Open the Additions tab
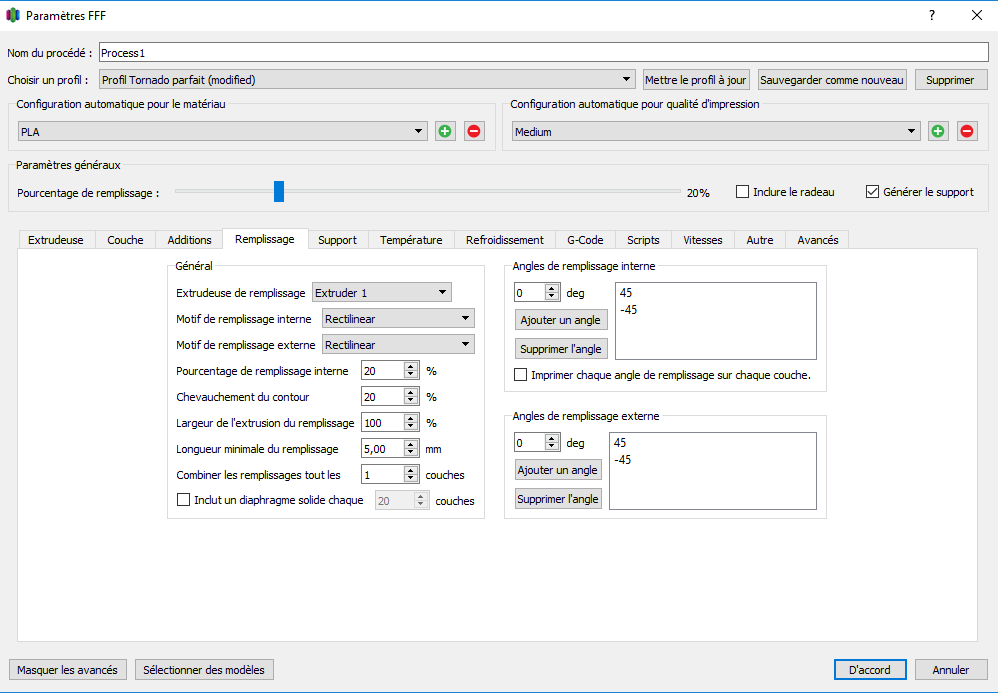The width and height of the screenshot is (998, 693). tap(189, 240)
